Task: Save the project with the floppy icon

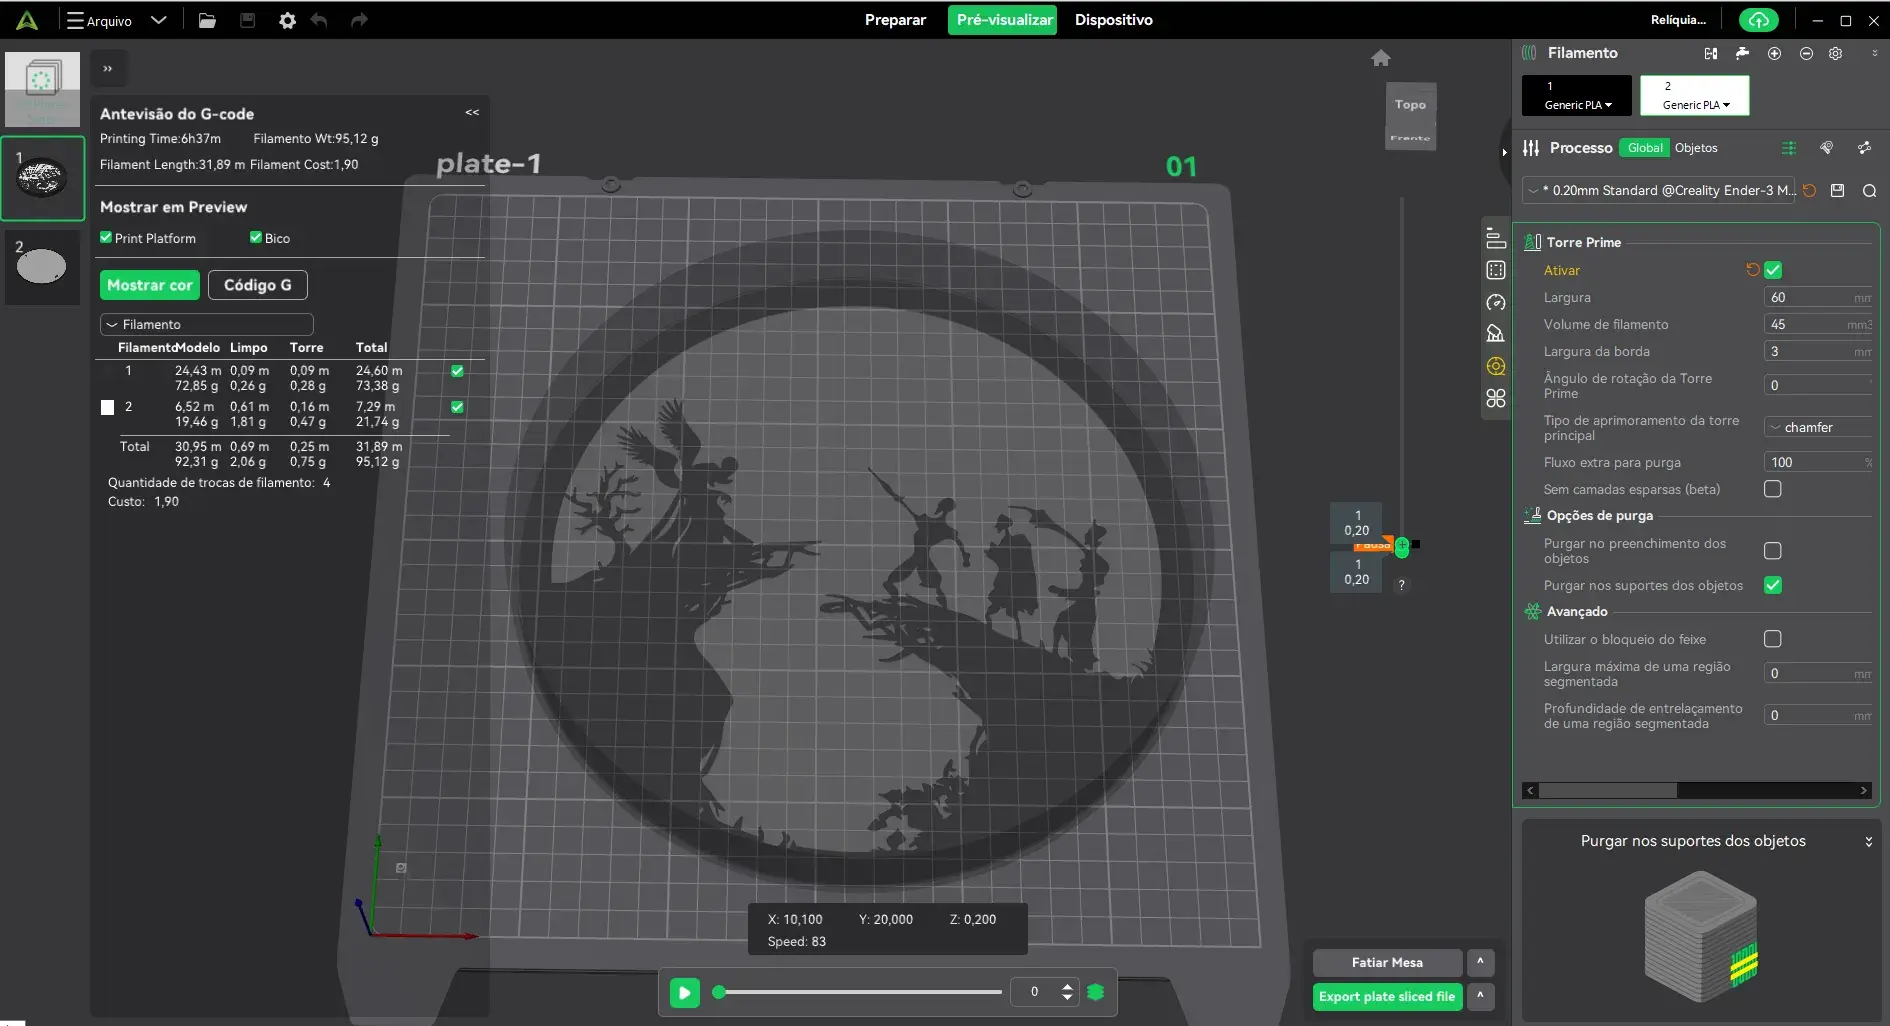Action: click(x=247, y=20)
